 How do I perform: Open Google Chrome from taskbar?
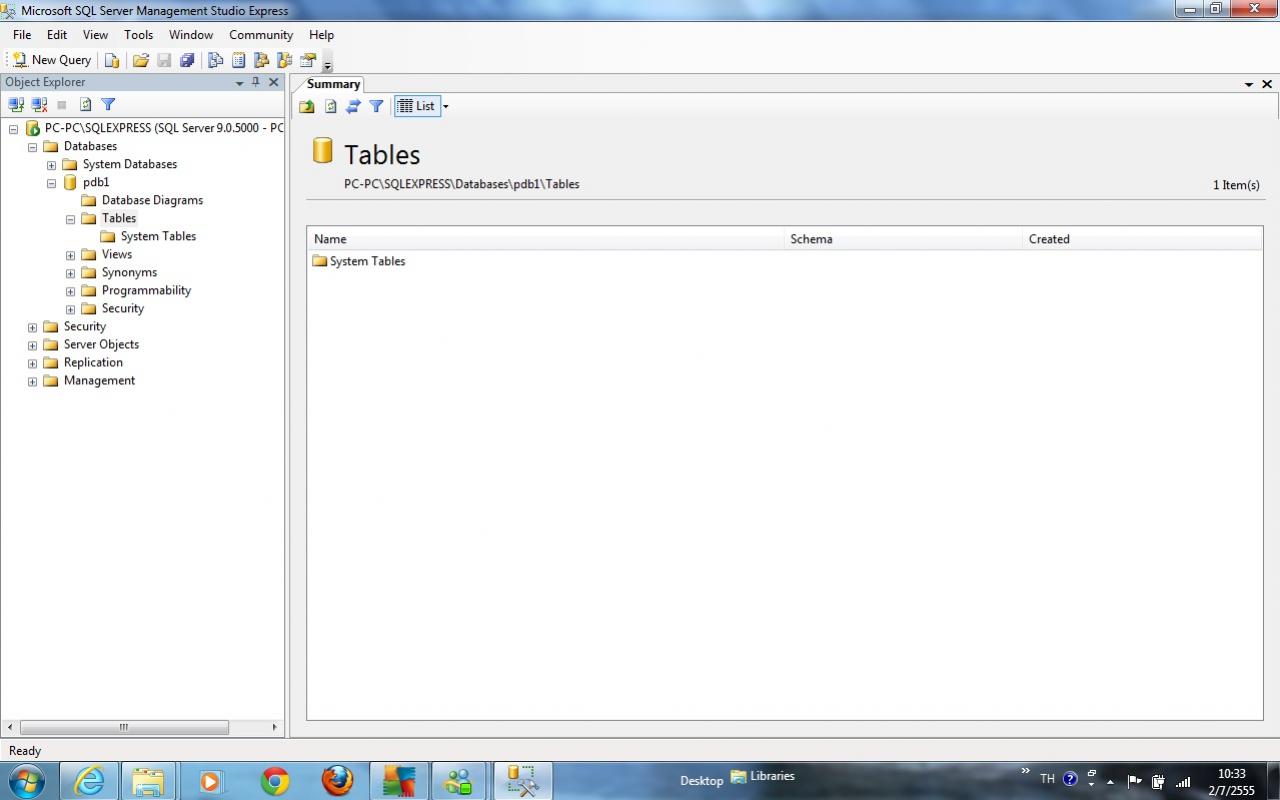[275, 780]
